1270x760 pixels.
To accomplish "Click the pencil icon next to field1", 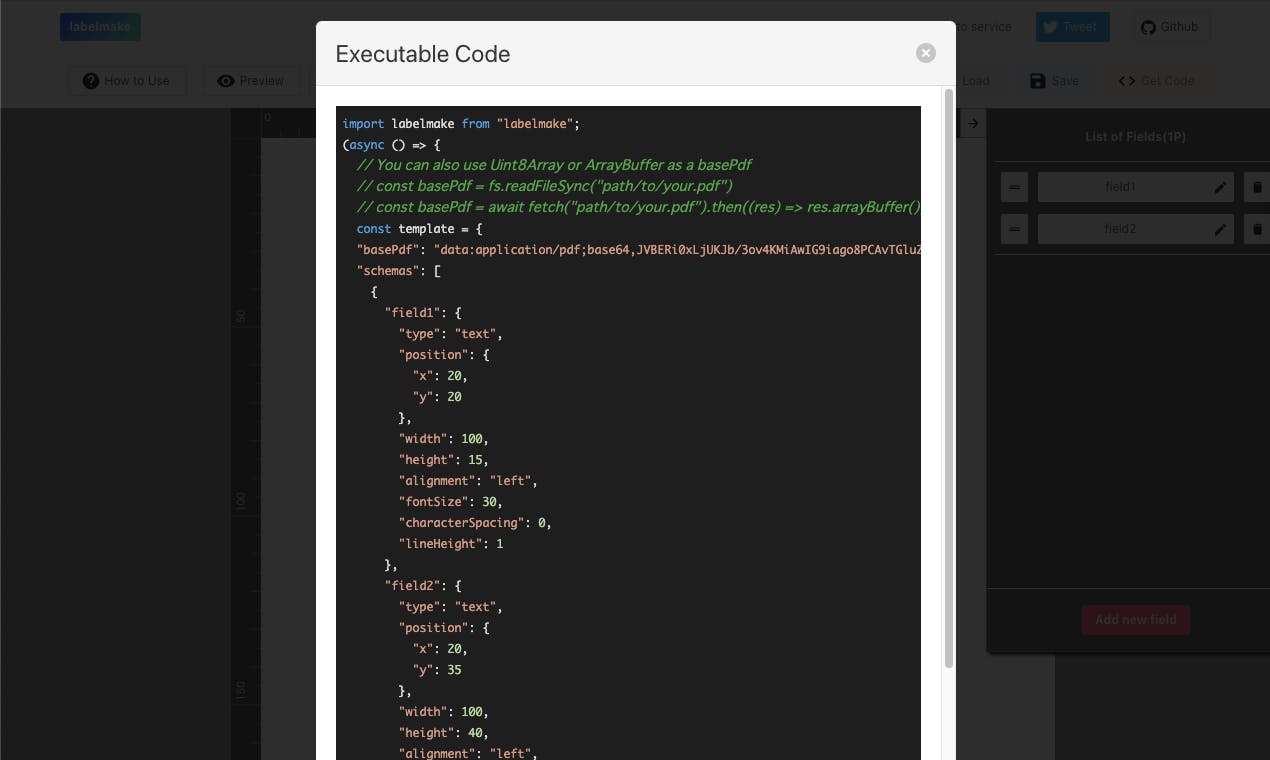I will click(1220, 187).
